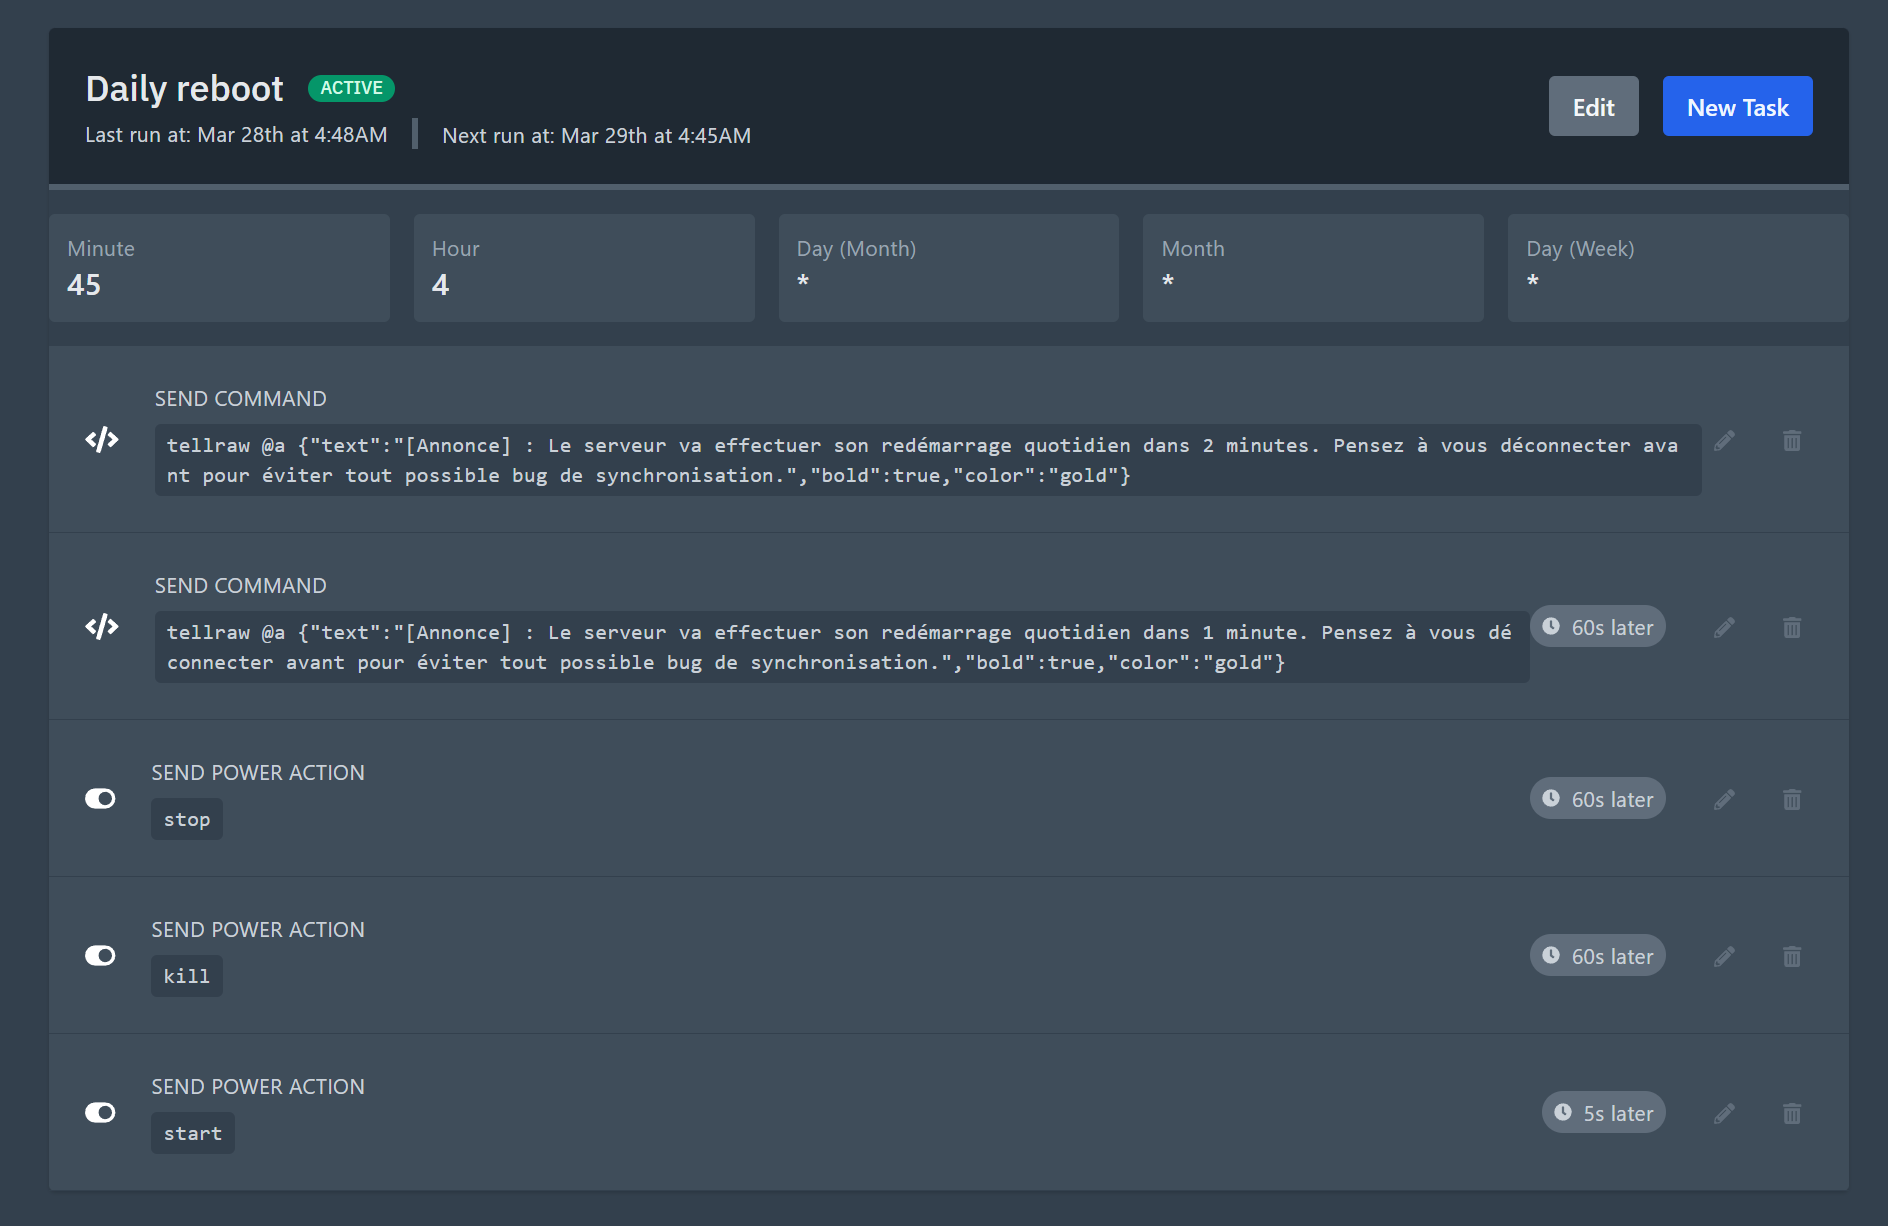Click the SEND POWER ACTION heading above stop
This screenshot has height=1226, width=1888.
(258, 773)
